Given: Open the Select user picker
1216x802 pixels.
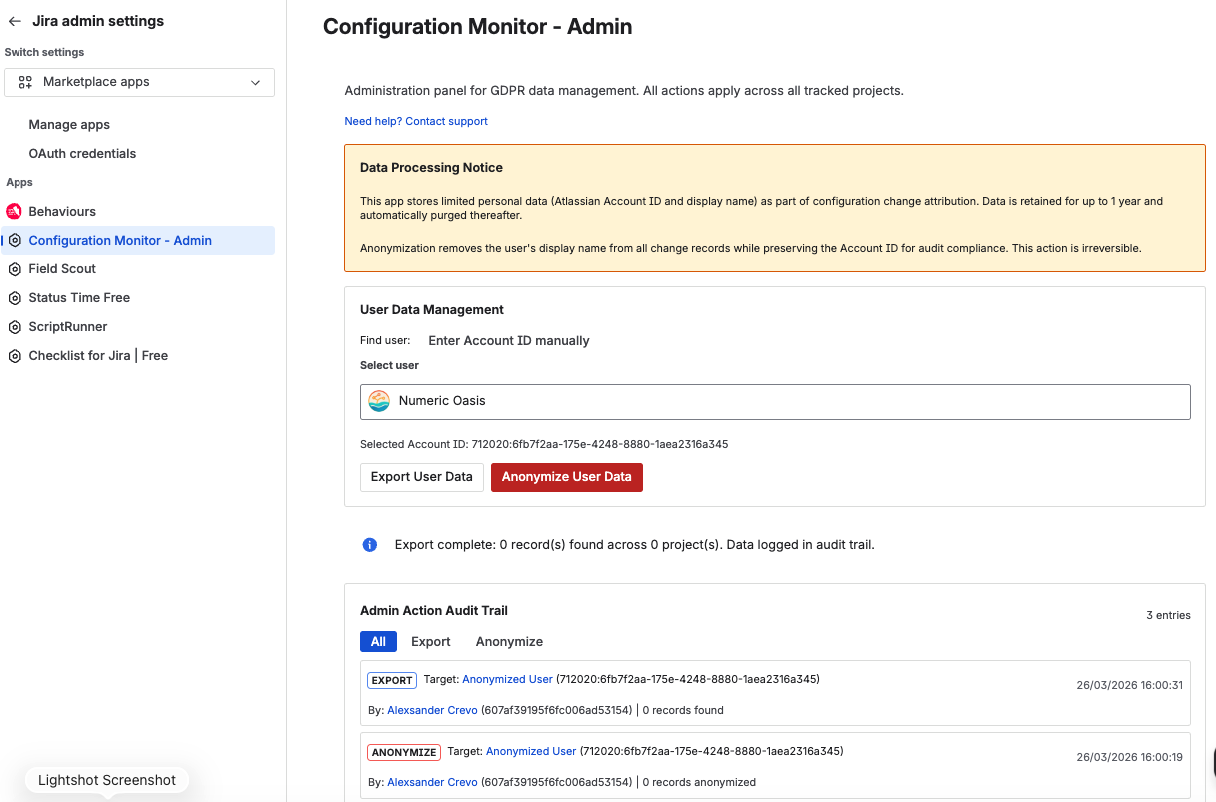Looking at the screenshot, I should coord(776,401).
